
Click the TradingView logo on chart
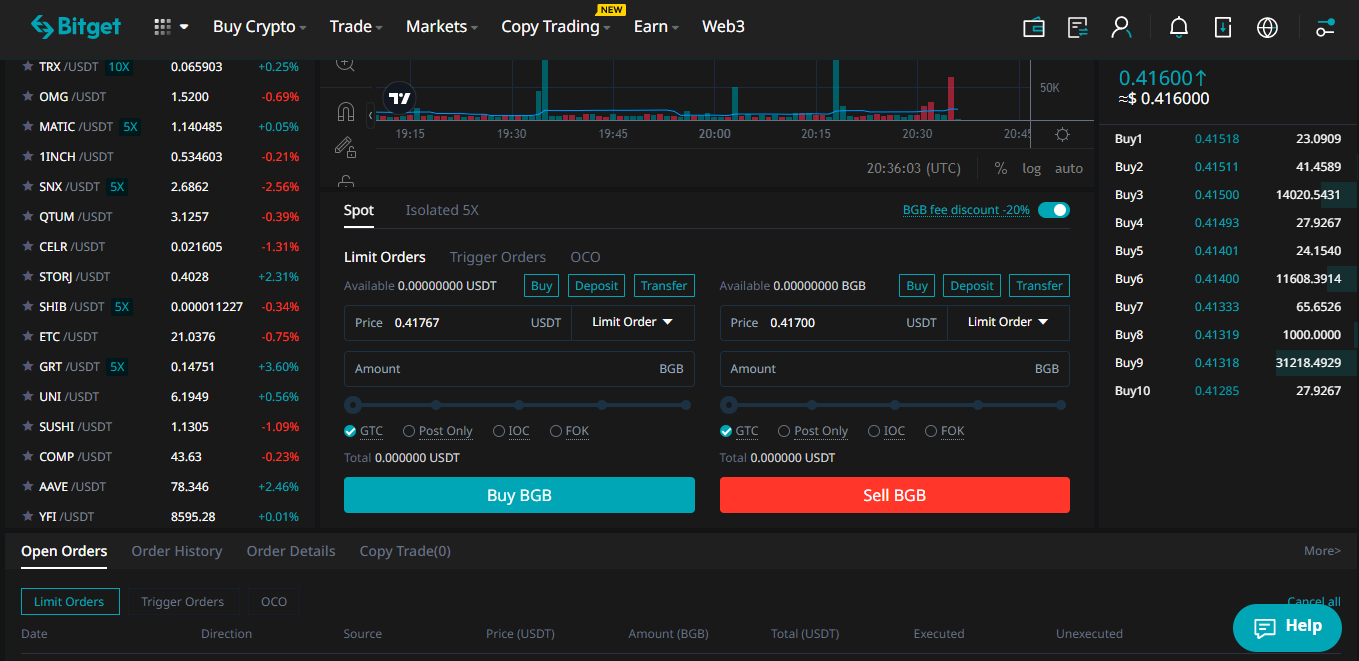400,98
